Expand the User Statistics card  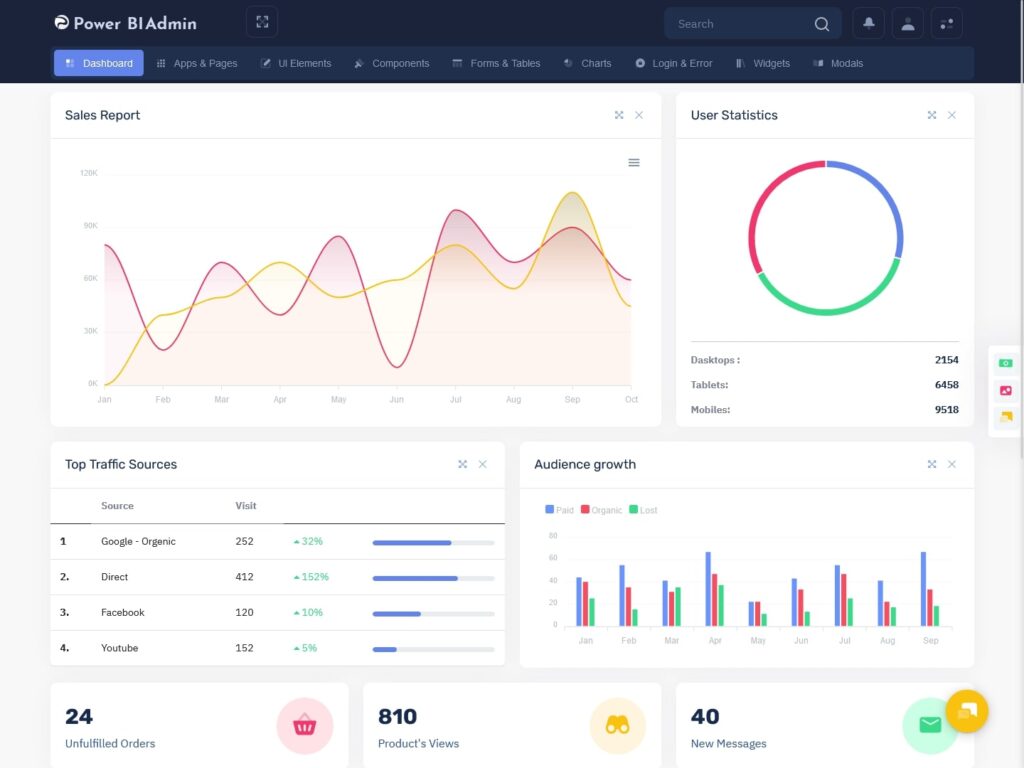click(931, 115)
